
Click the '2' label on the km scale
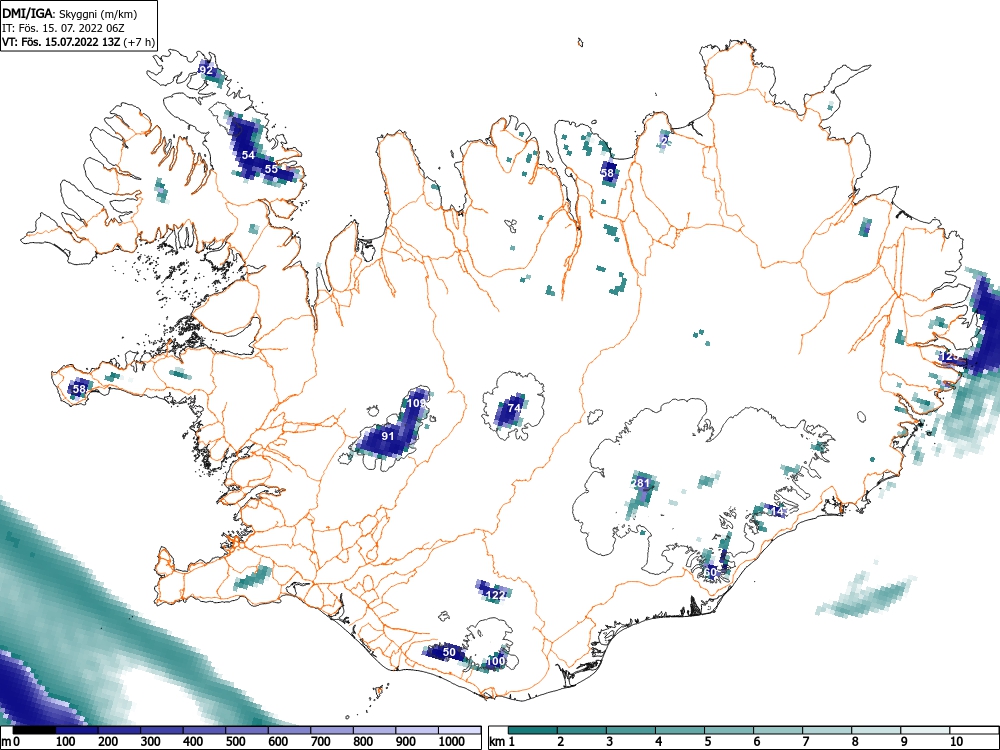point(561,742)
